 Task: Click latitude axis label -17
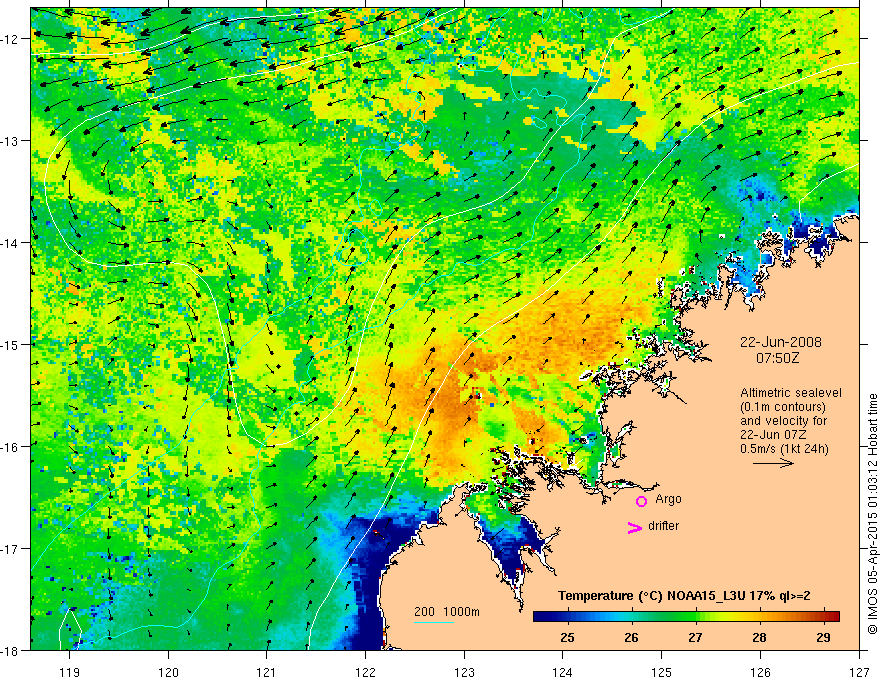[x=11, y=549]
